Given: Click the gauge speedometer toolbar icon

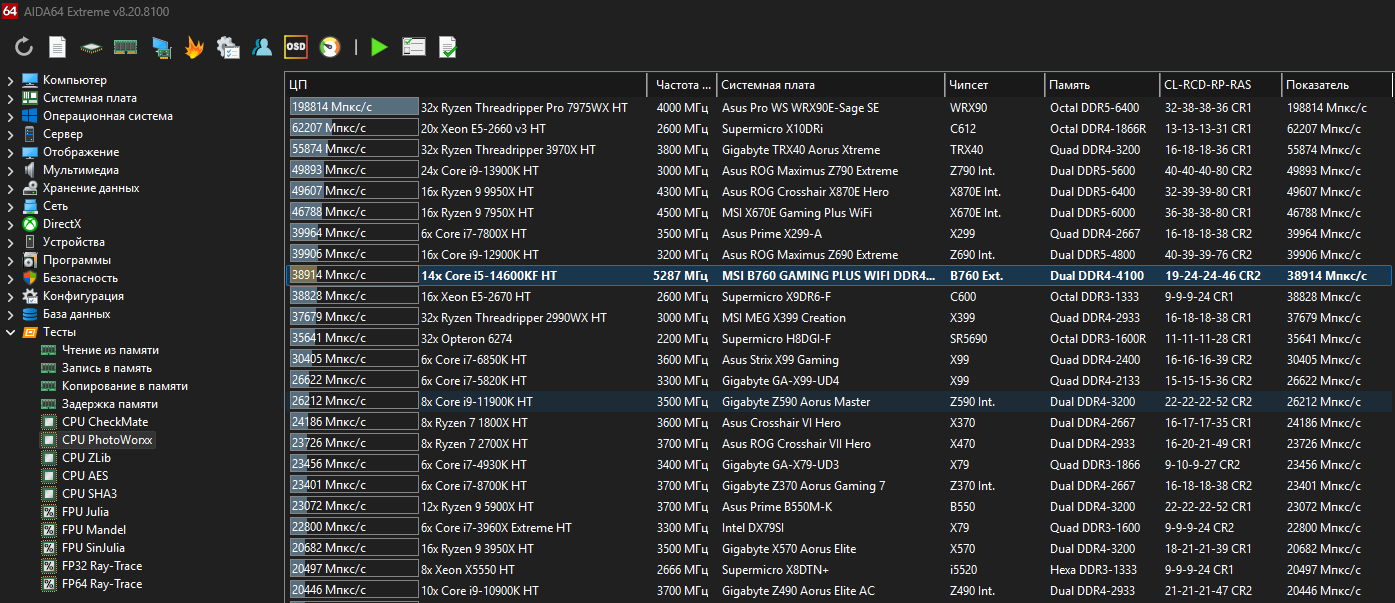Looking at the screenshot, I should 329,46.
